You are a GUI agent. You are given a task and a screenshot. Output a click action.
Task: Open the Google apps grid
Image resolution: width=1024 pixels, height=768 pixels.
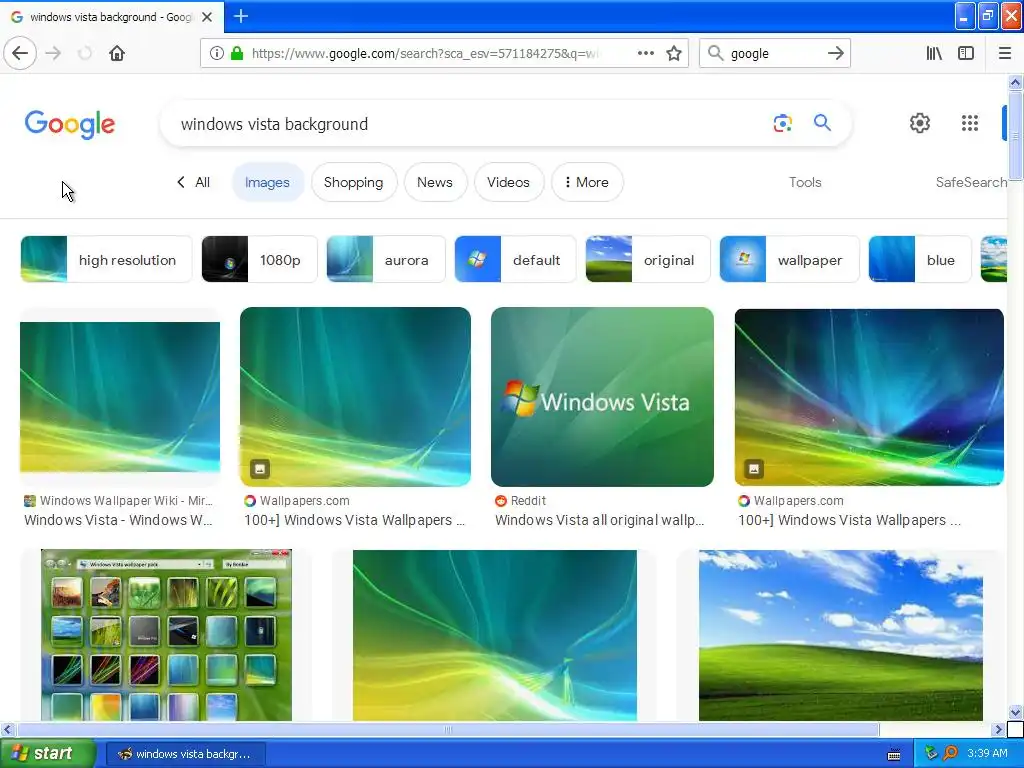coord(970,123)
